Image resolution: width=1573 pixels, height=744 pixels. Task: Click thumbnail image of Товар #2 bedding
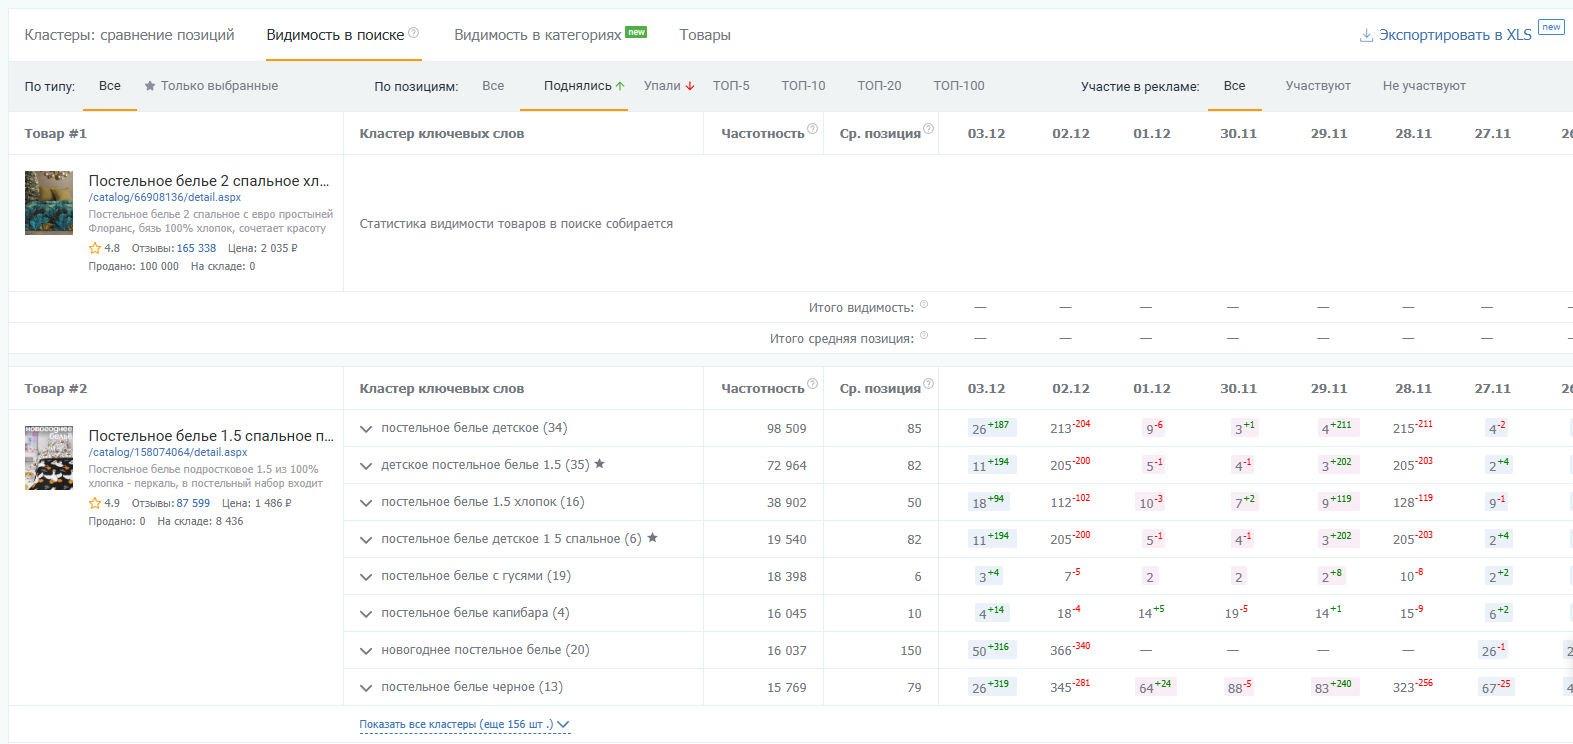point(49,458)
